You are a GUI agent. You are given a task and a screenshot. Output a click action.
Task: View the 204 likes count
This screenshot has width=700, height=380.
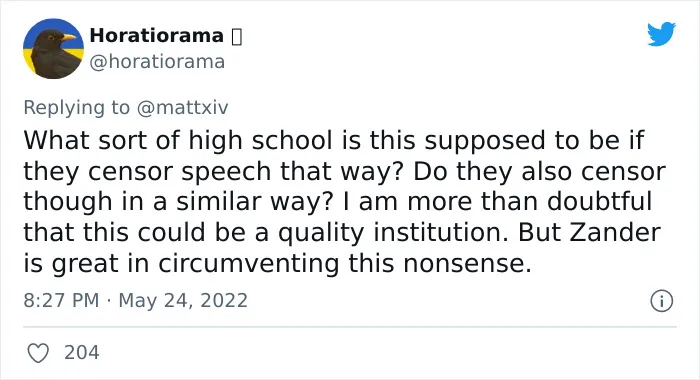(82, 352)
